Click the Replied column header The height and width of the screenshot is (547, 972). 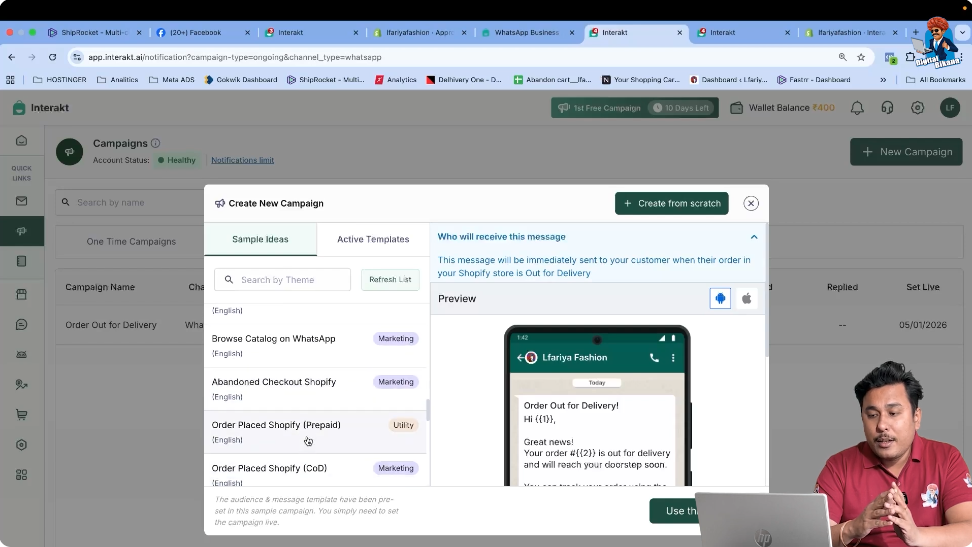[842, 287]
